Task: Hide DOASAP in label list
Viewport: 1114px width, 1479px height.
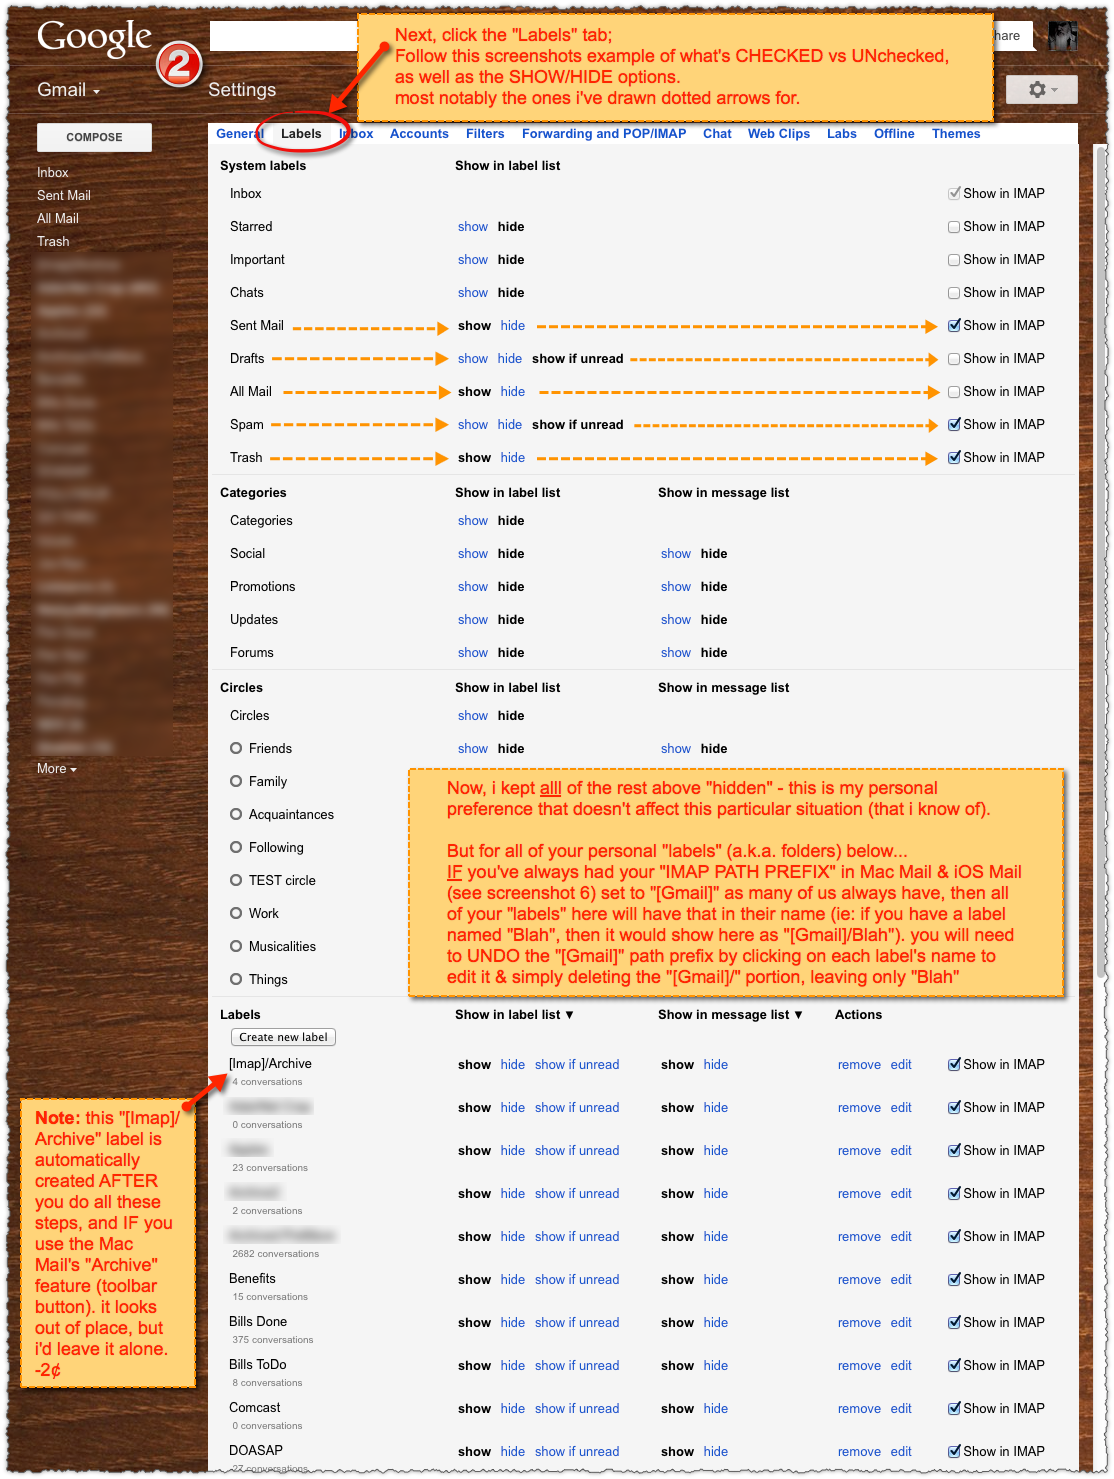Action: pos(513,1452)
